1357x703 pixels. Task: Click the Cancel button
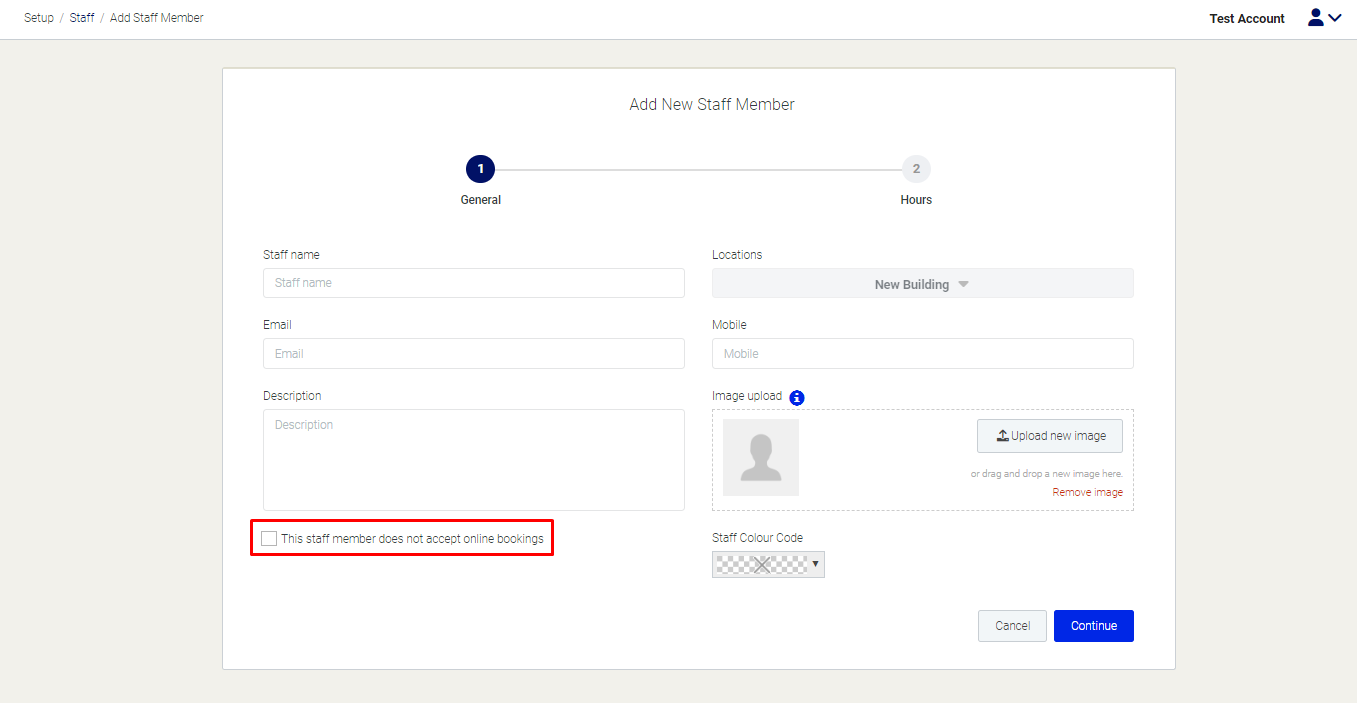point(1012,626)
